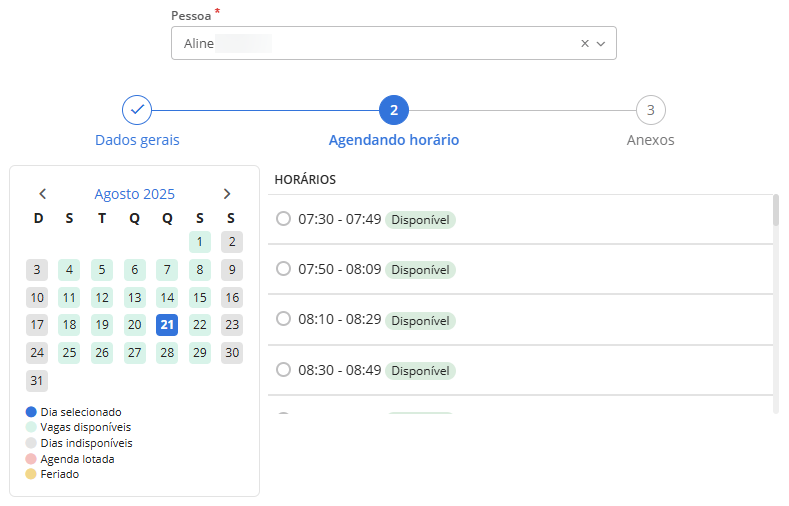Viewport: 789px width, 506px height.
Task: Pick the 08:30 - 08:49 radio option
Action: tap(283, 370)
